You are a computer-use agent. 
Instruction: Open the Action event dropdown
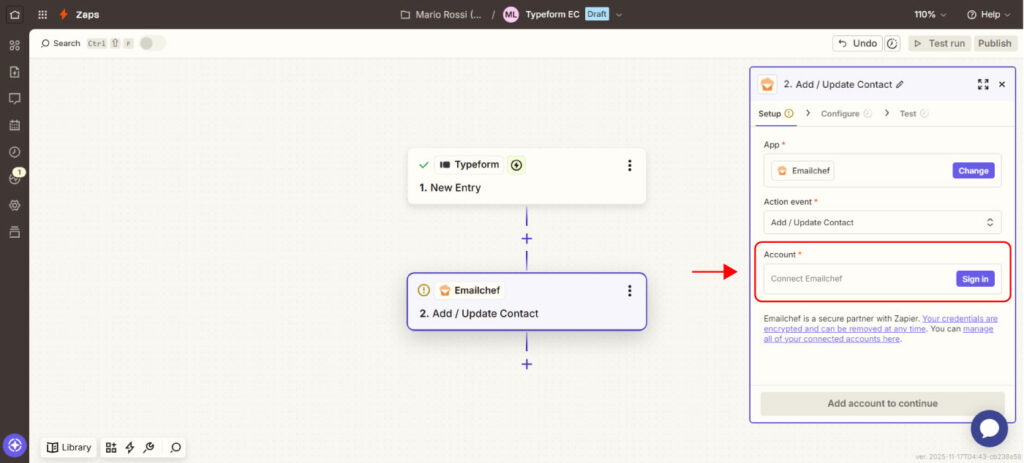pyautogui.click(x=882, y=222)
